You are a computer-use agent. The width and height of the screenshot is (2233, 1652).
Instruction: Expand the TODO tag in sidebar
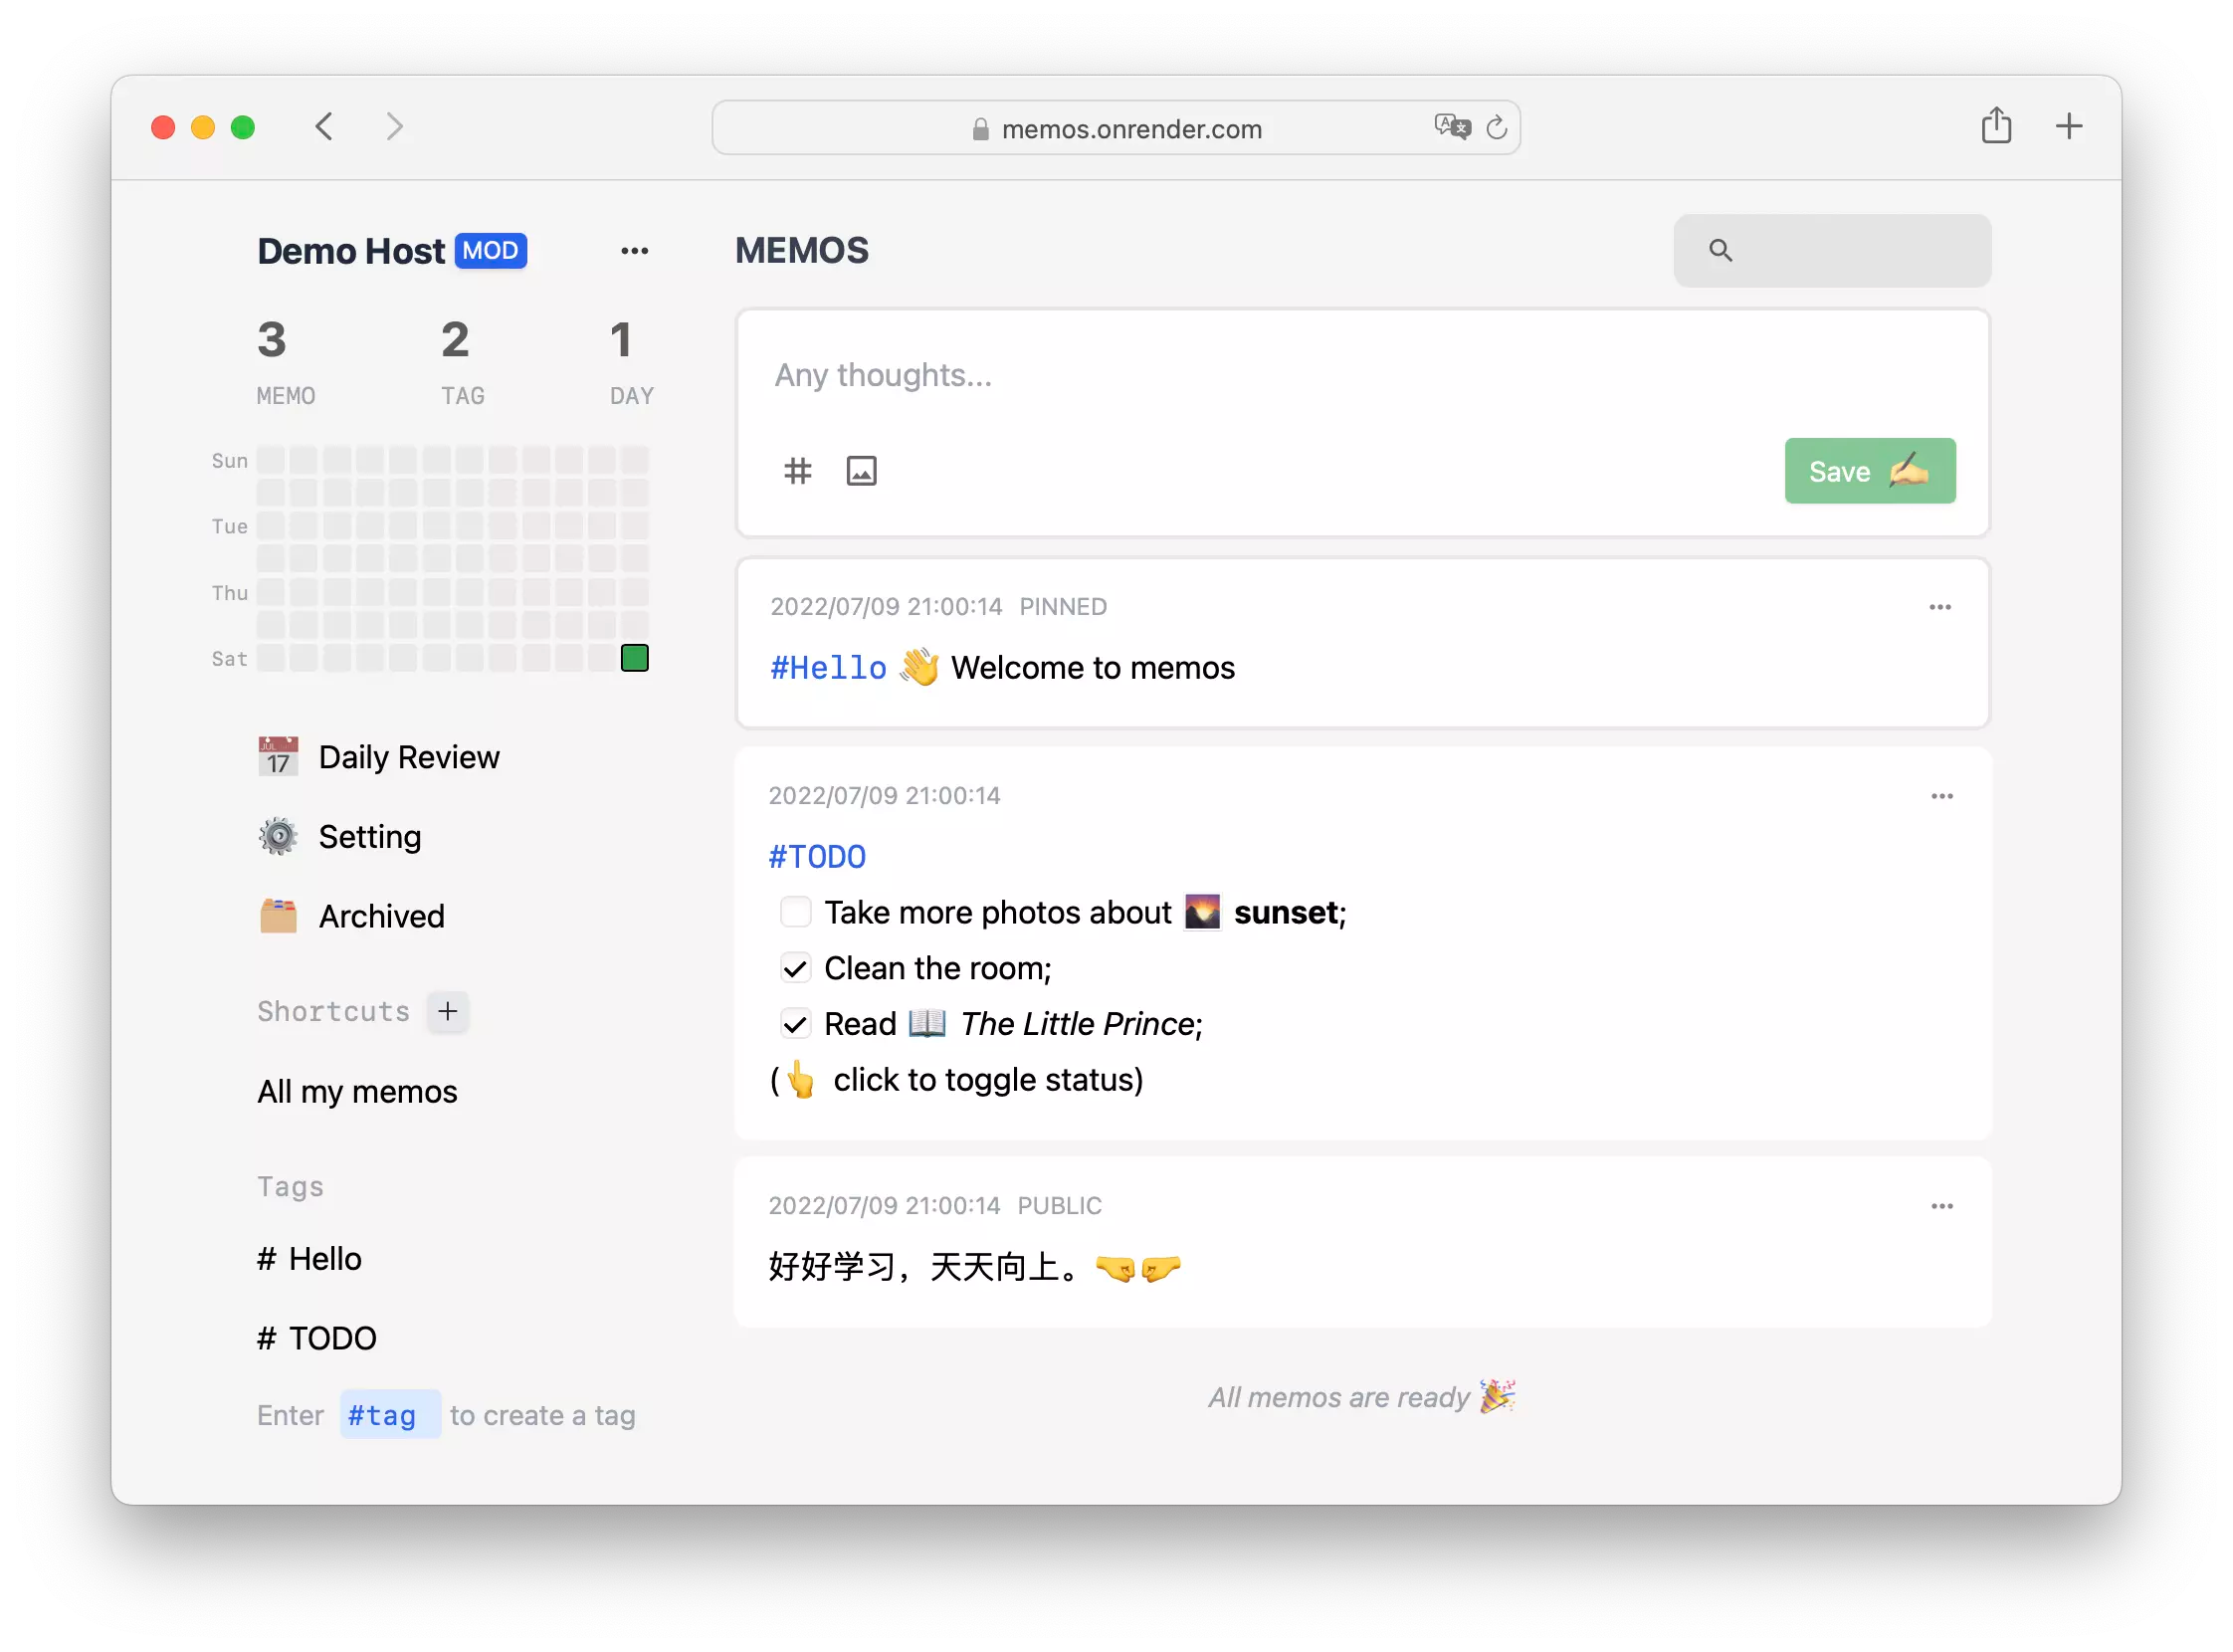317,1337
